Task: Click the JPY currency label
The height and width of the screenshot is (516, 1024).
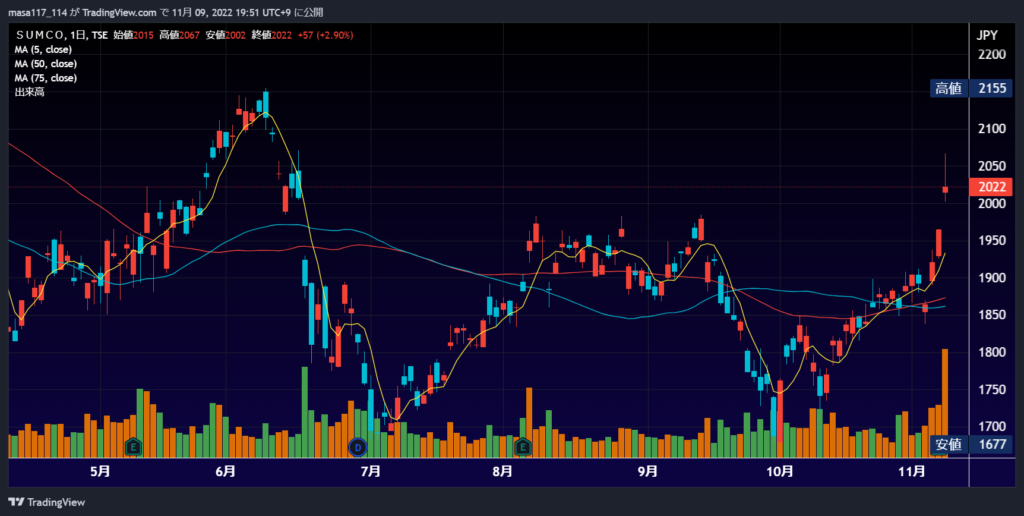Action: 987,35
